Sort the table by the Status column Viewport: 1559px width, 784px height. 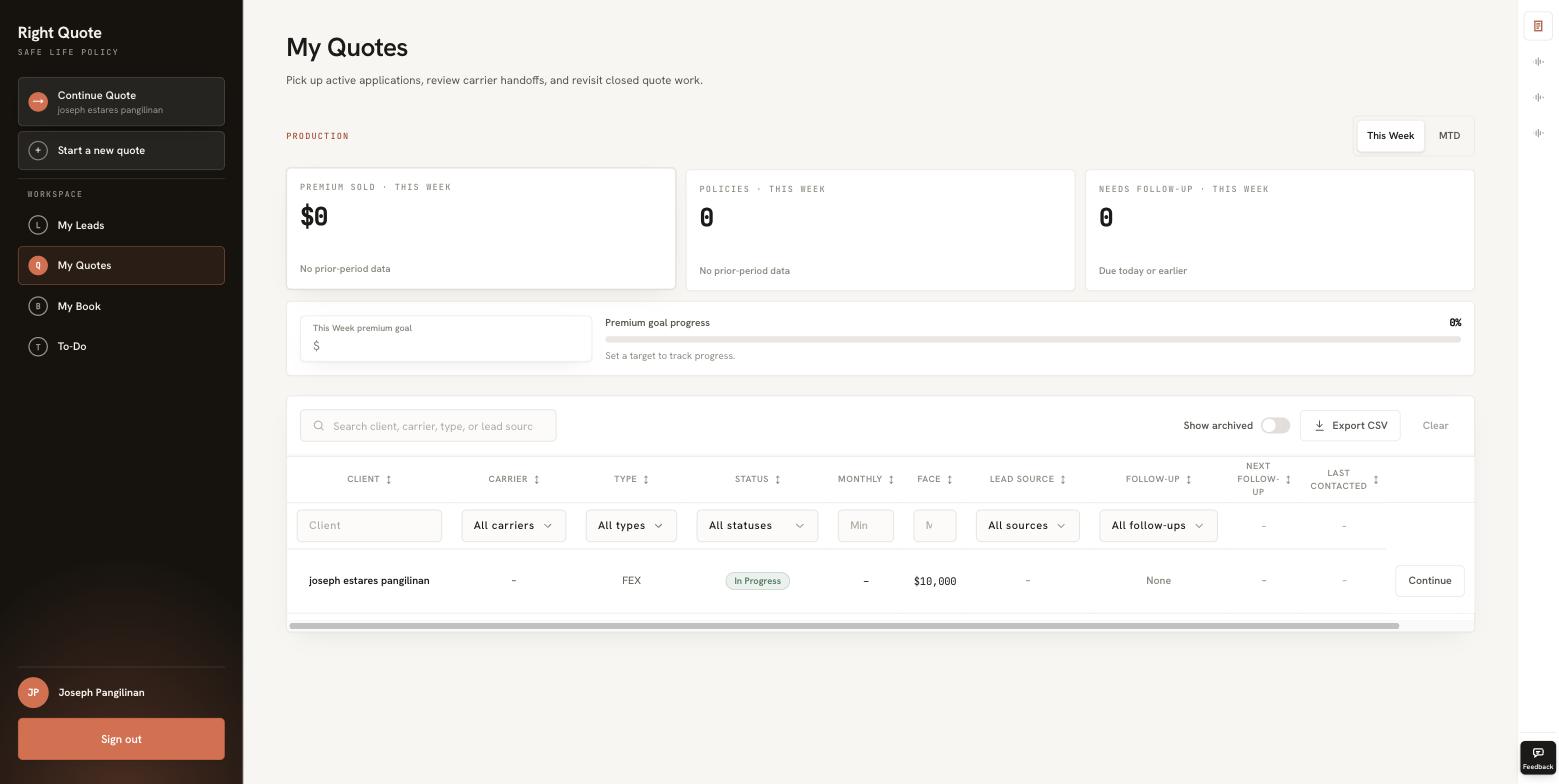757,479
